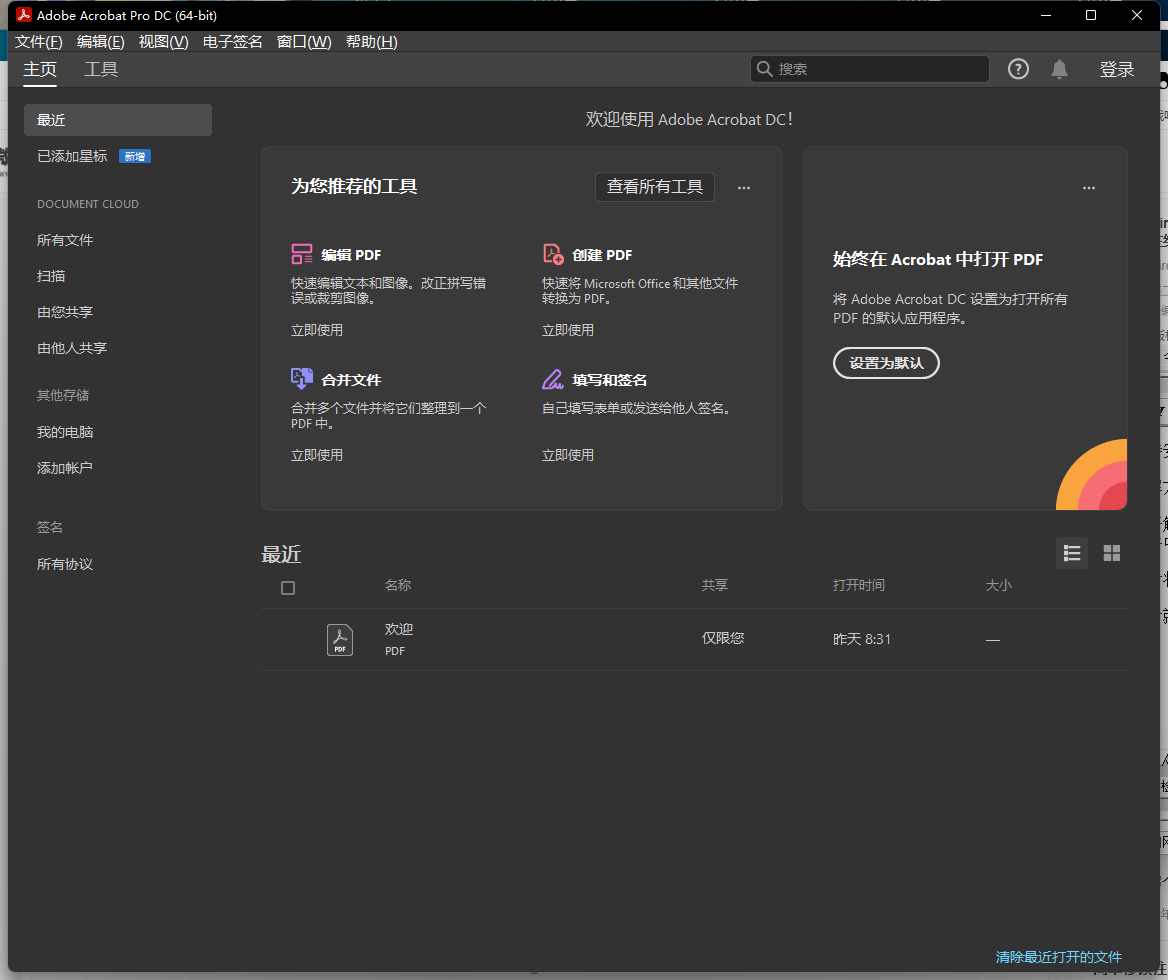
Task: Switch to the 工具 tab
Action: point(100,70)
